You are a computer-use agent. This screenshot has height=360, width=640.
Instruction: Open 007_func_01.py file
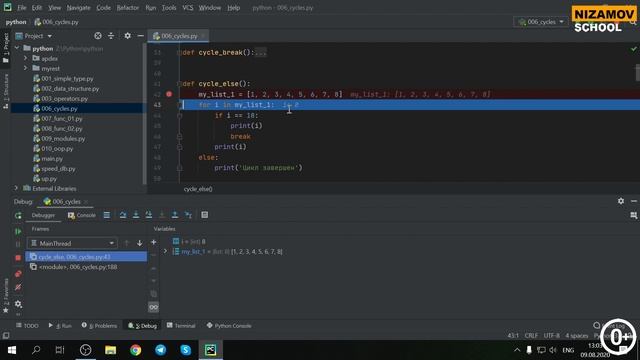click(58, 118)
